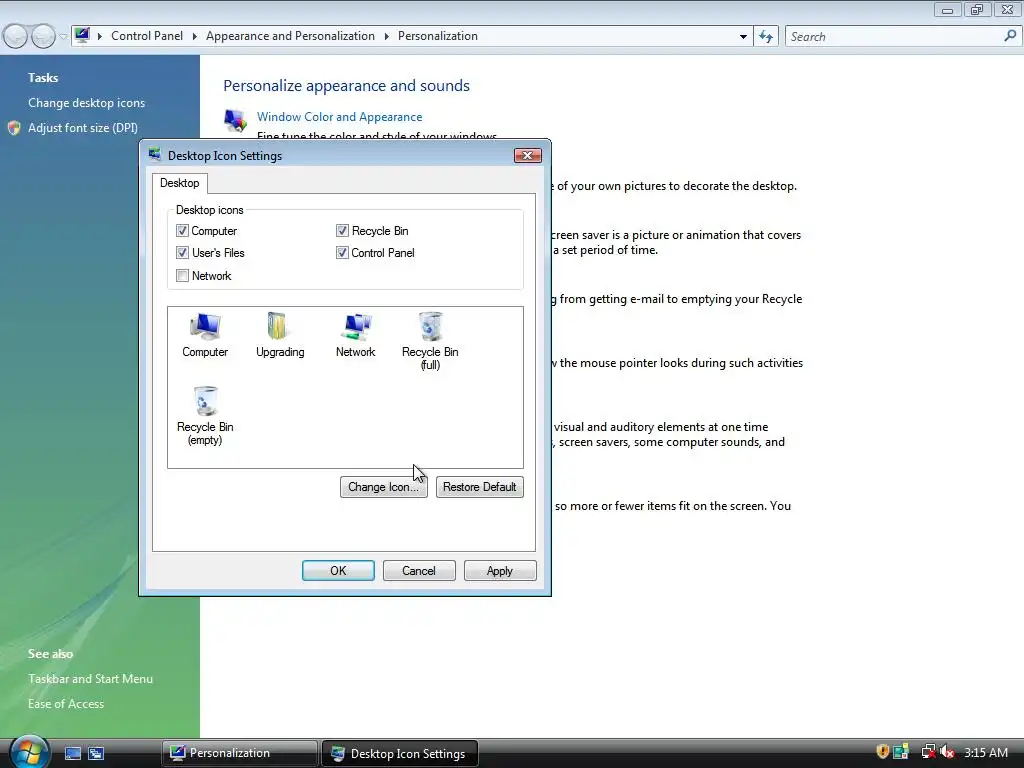Click the Back navigation arrow
The image size is (1024, 768).
click(16, 36)
